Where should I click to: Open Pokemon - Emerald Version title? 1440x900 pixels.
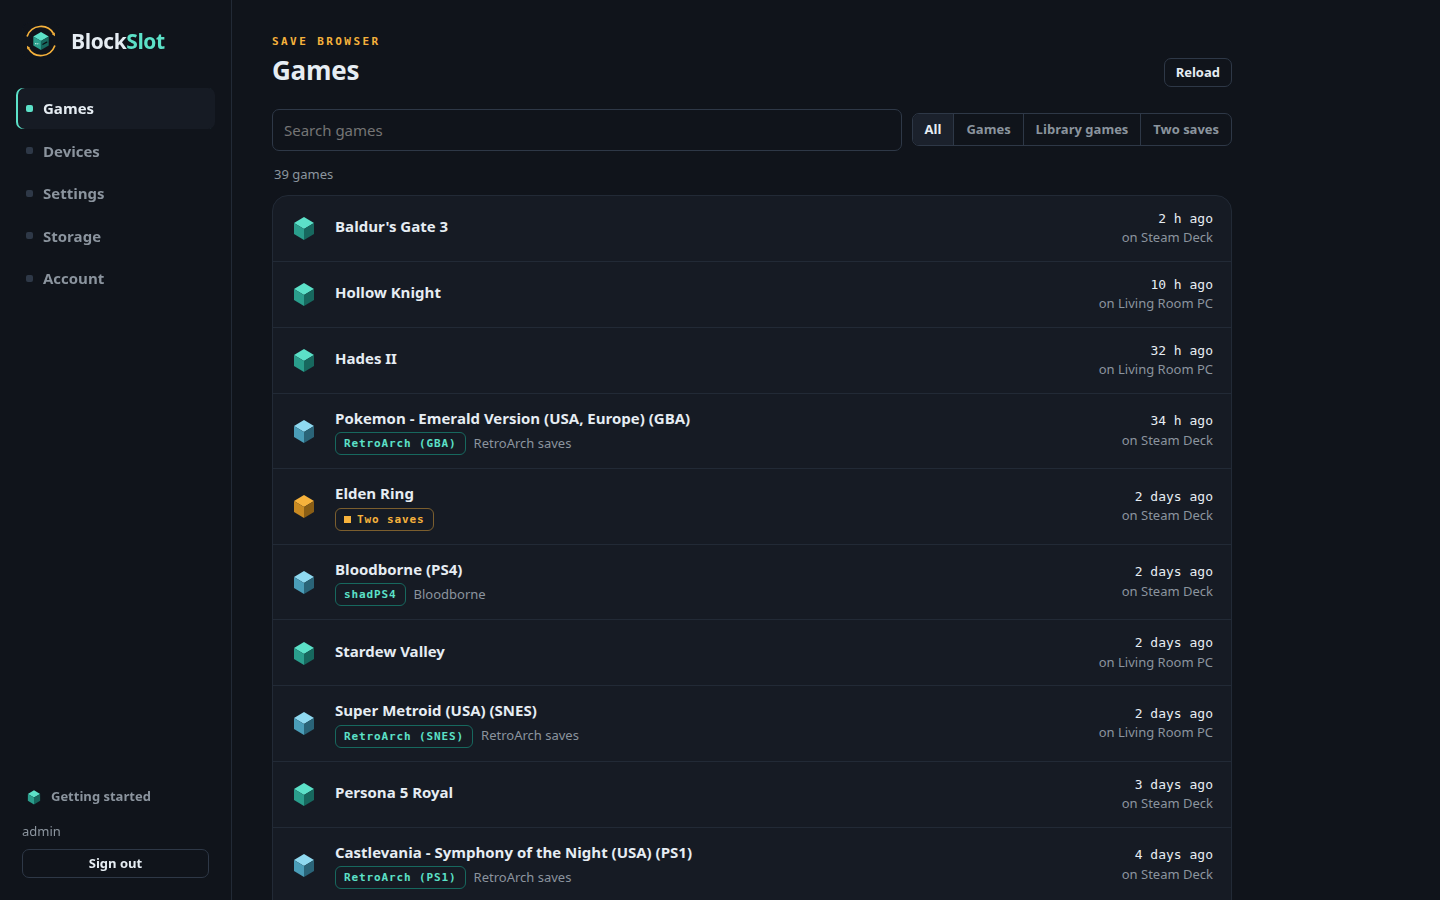pos(512,419)
